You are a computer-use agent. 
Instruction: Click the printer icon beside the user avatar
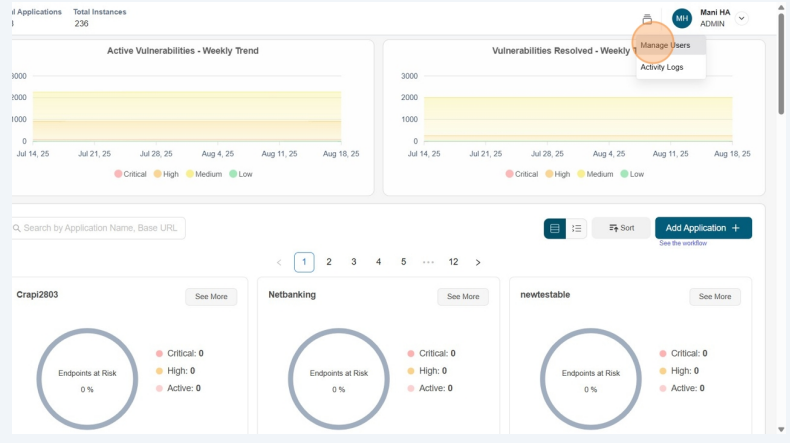tap(647, 19)
